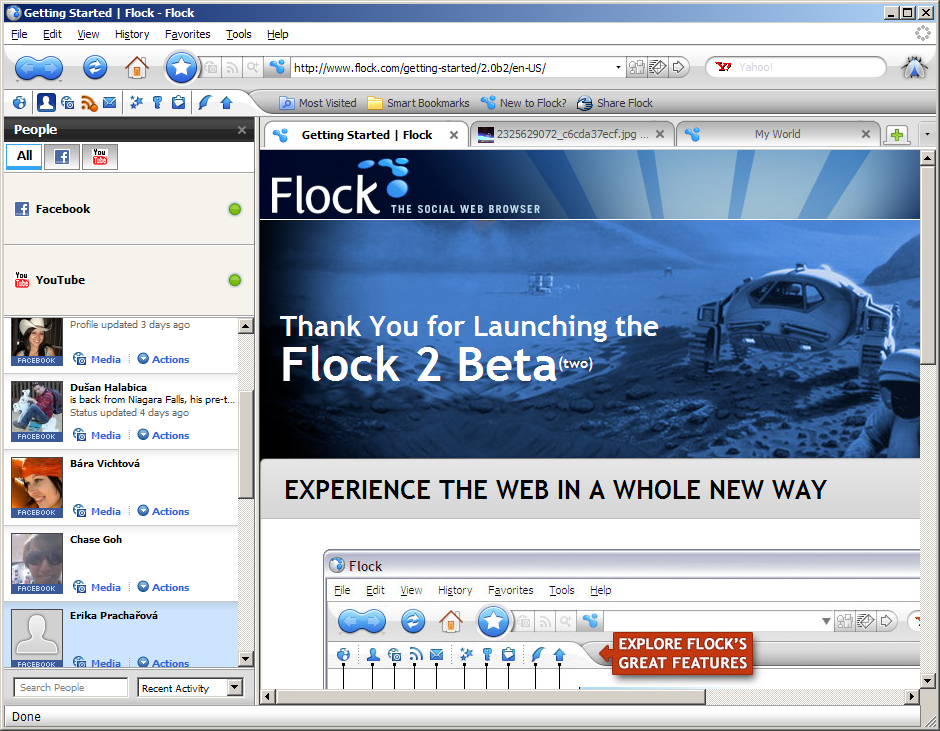Screen dimensions: 940x731
Task: Open the Media Bar toolbar icon
Action: 67,103
